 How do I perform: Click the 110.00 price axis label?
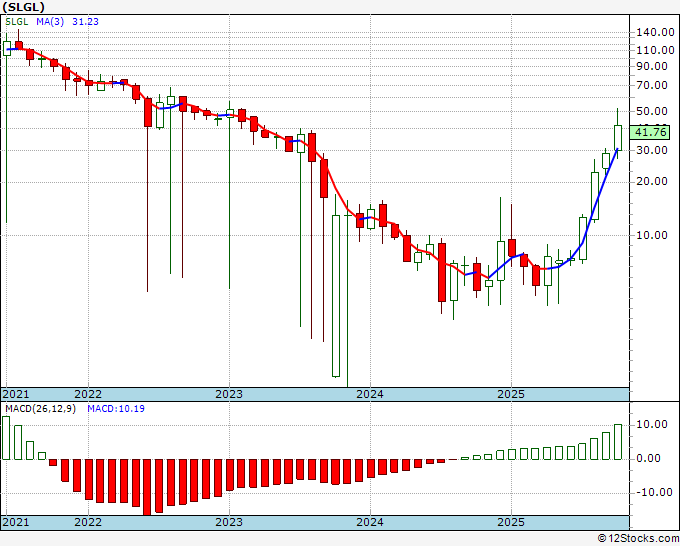pyautogui.click(x=655, y=50)
